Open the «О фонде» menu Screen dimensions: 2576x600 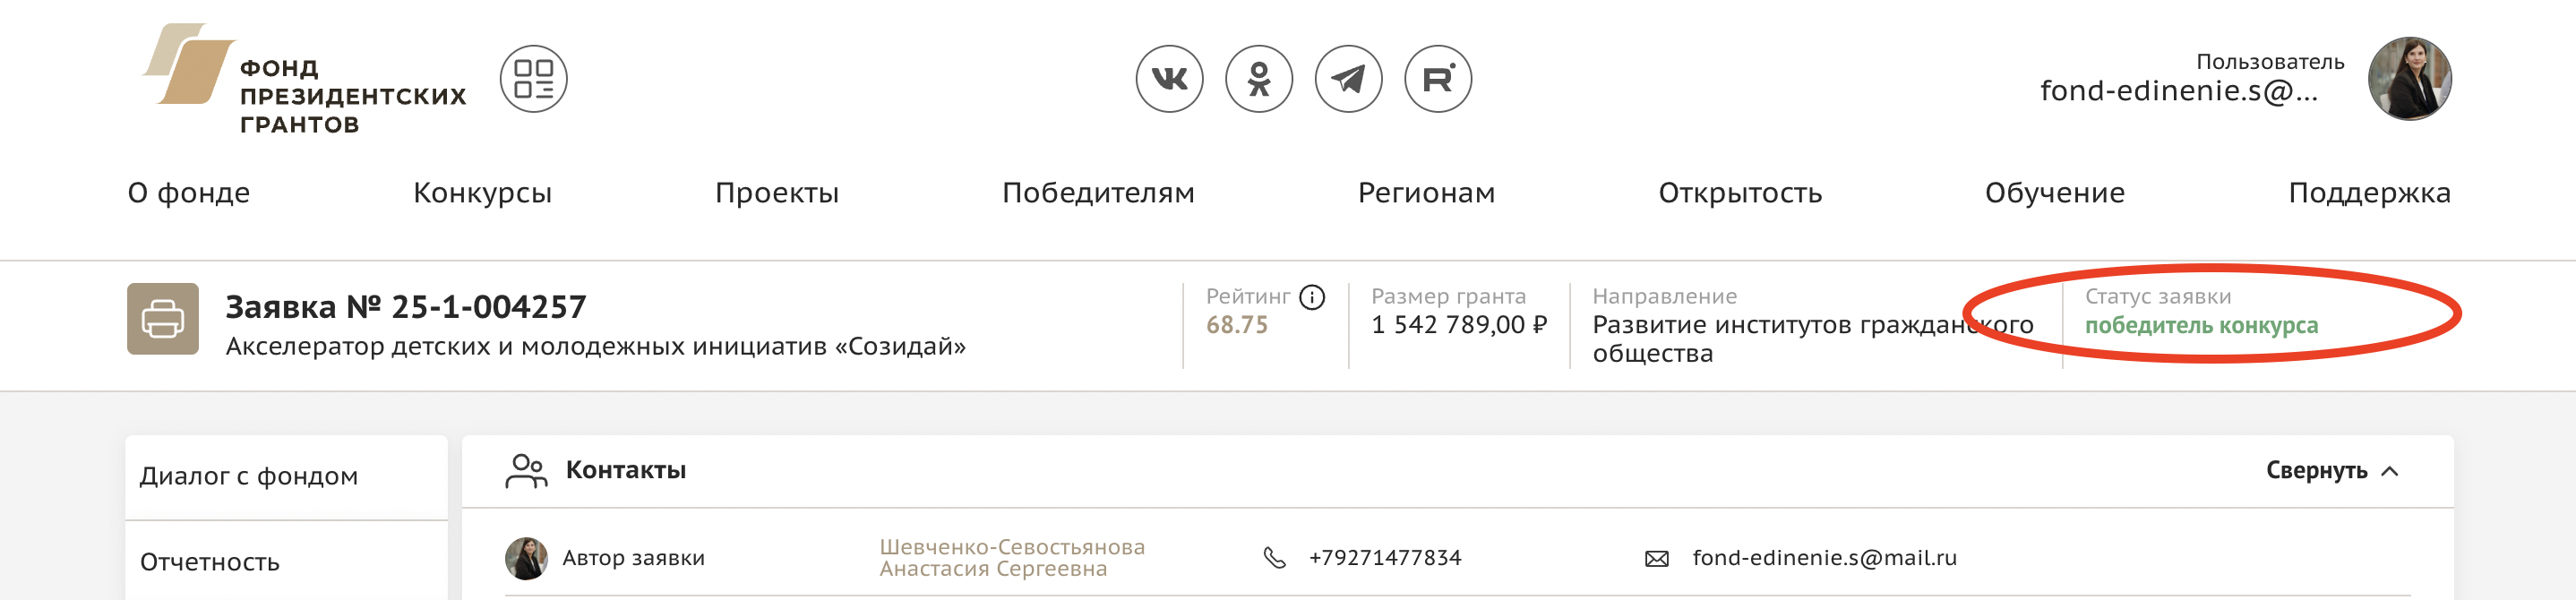[188, 192]
